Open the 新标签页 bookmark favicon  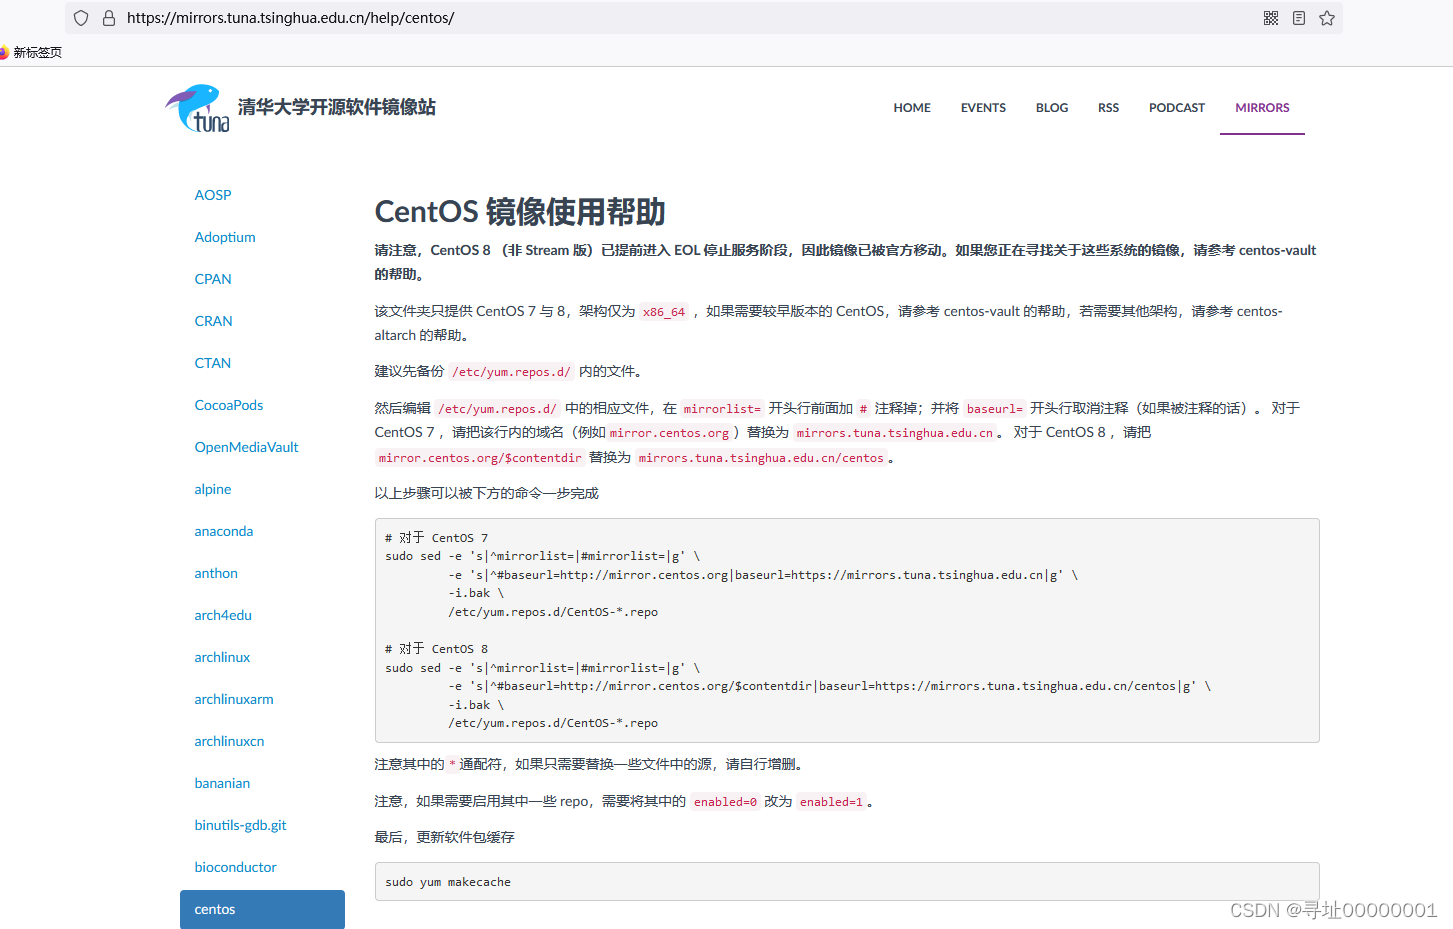[x=3, y=52]
